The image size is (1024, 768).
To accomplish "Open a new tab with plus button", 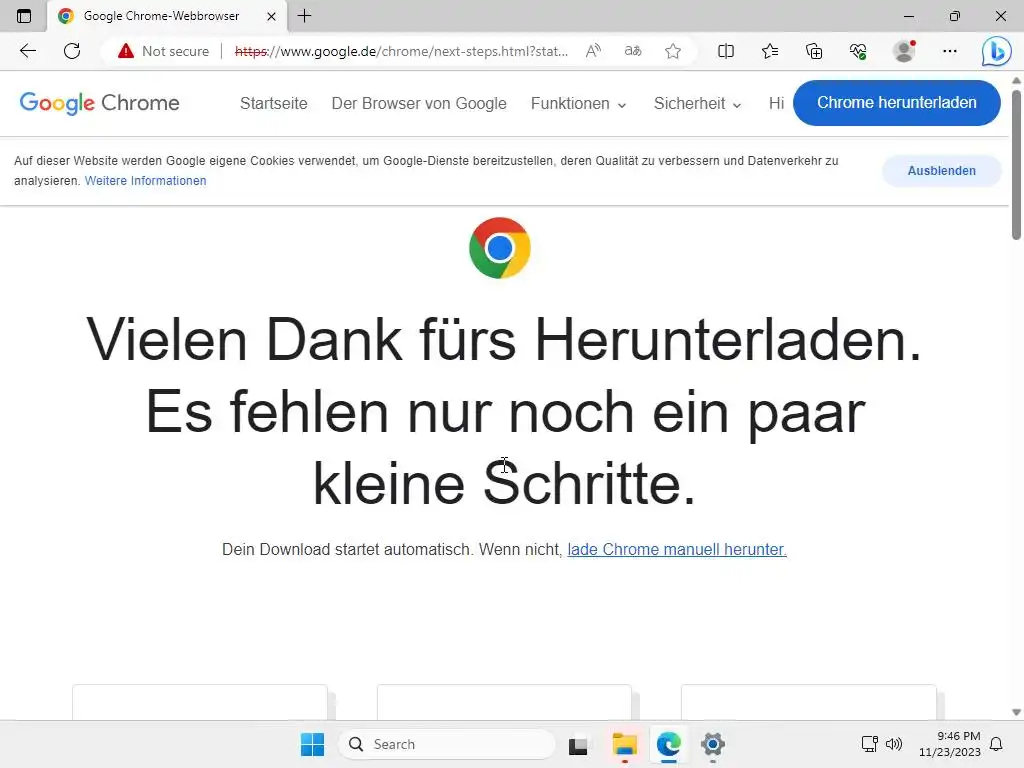I will (304, 16).
